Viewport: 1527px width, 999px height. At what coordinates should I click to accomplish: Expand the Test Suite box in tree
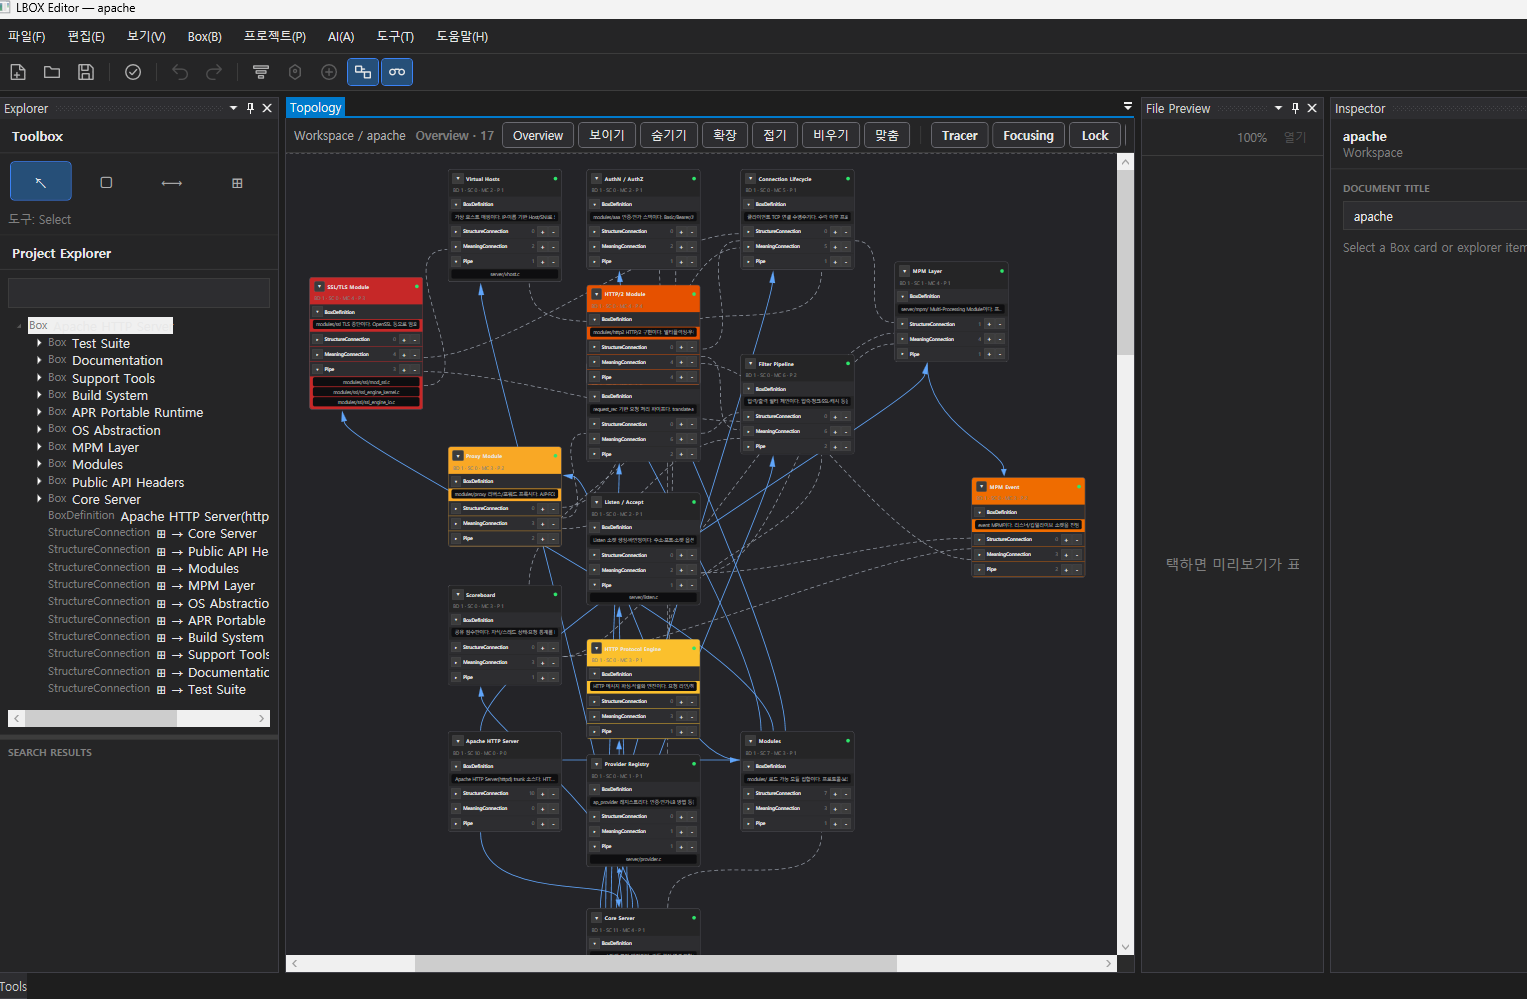click(x=39, y=343)
